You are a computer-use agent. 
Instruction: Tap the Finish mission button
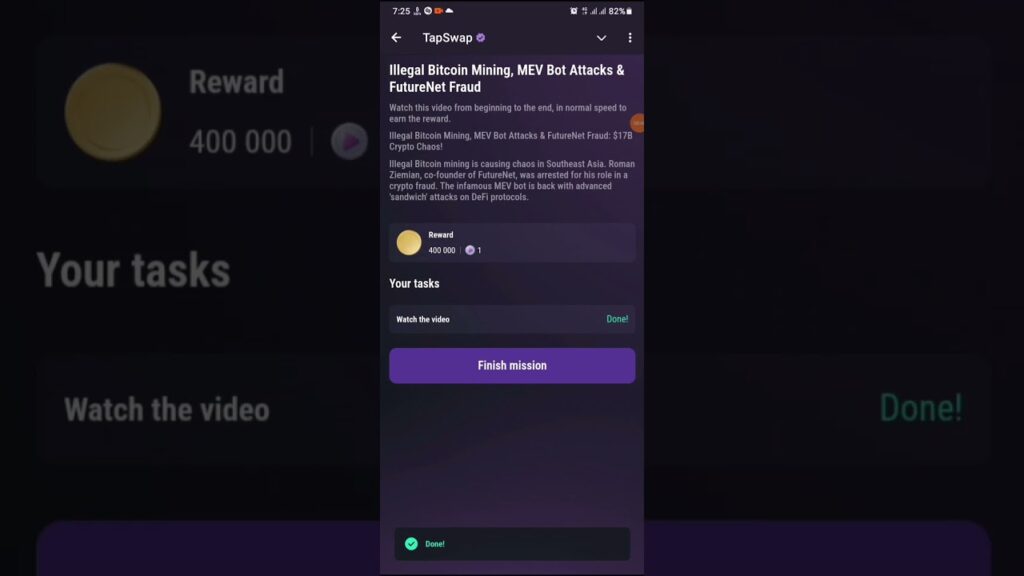[512, 366]
